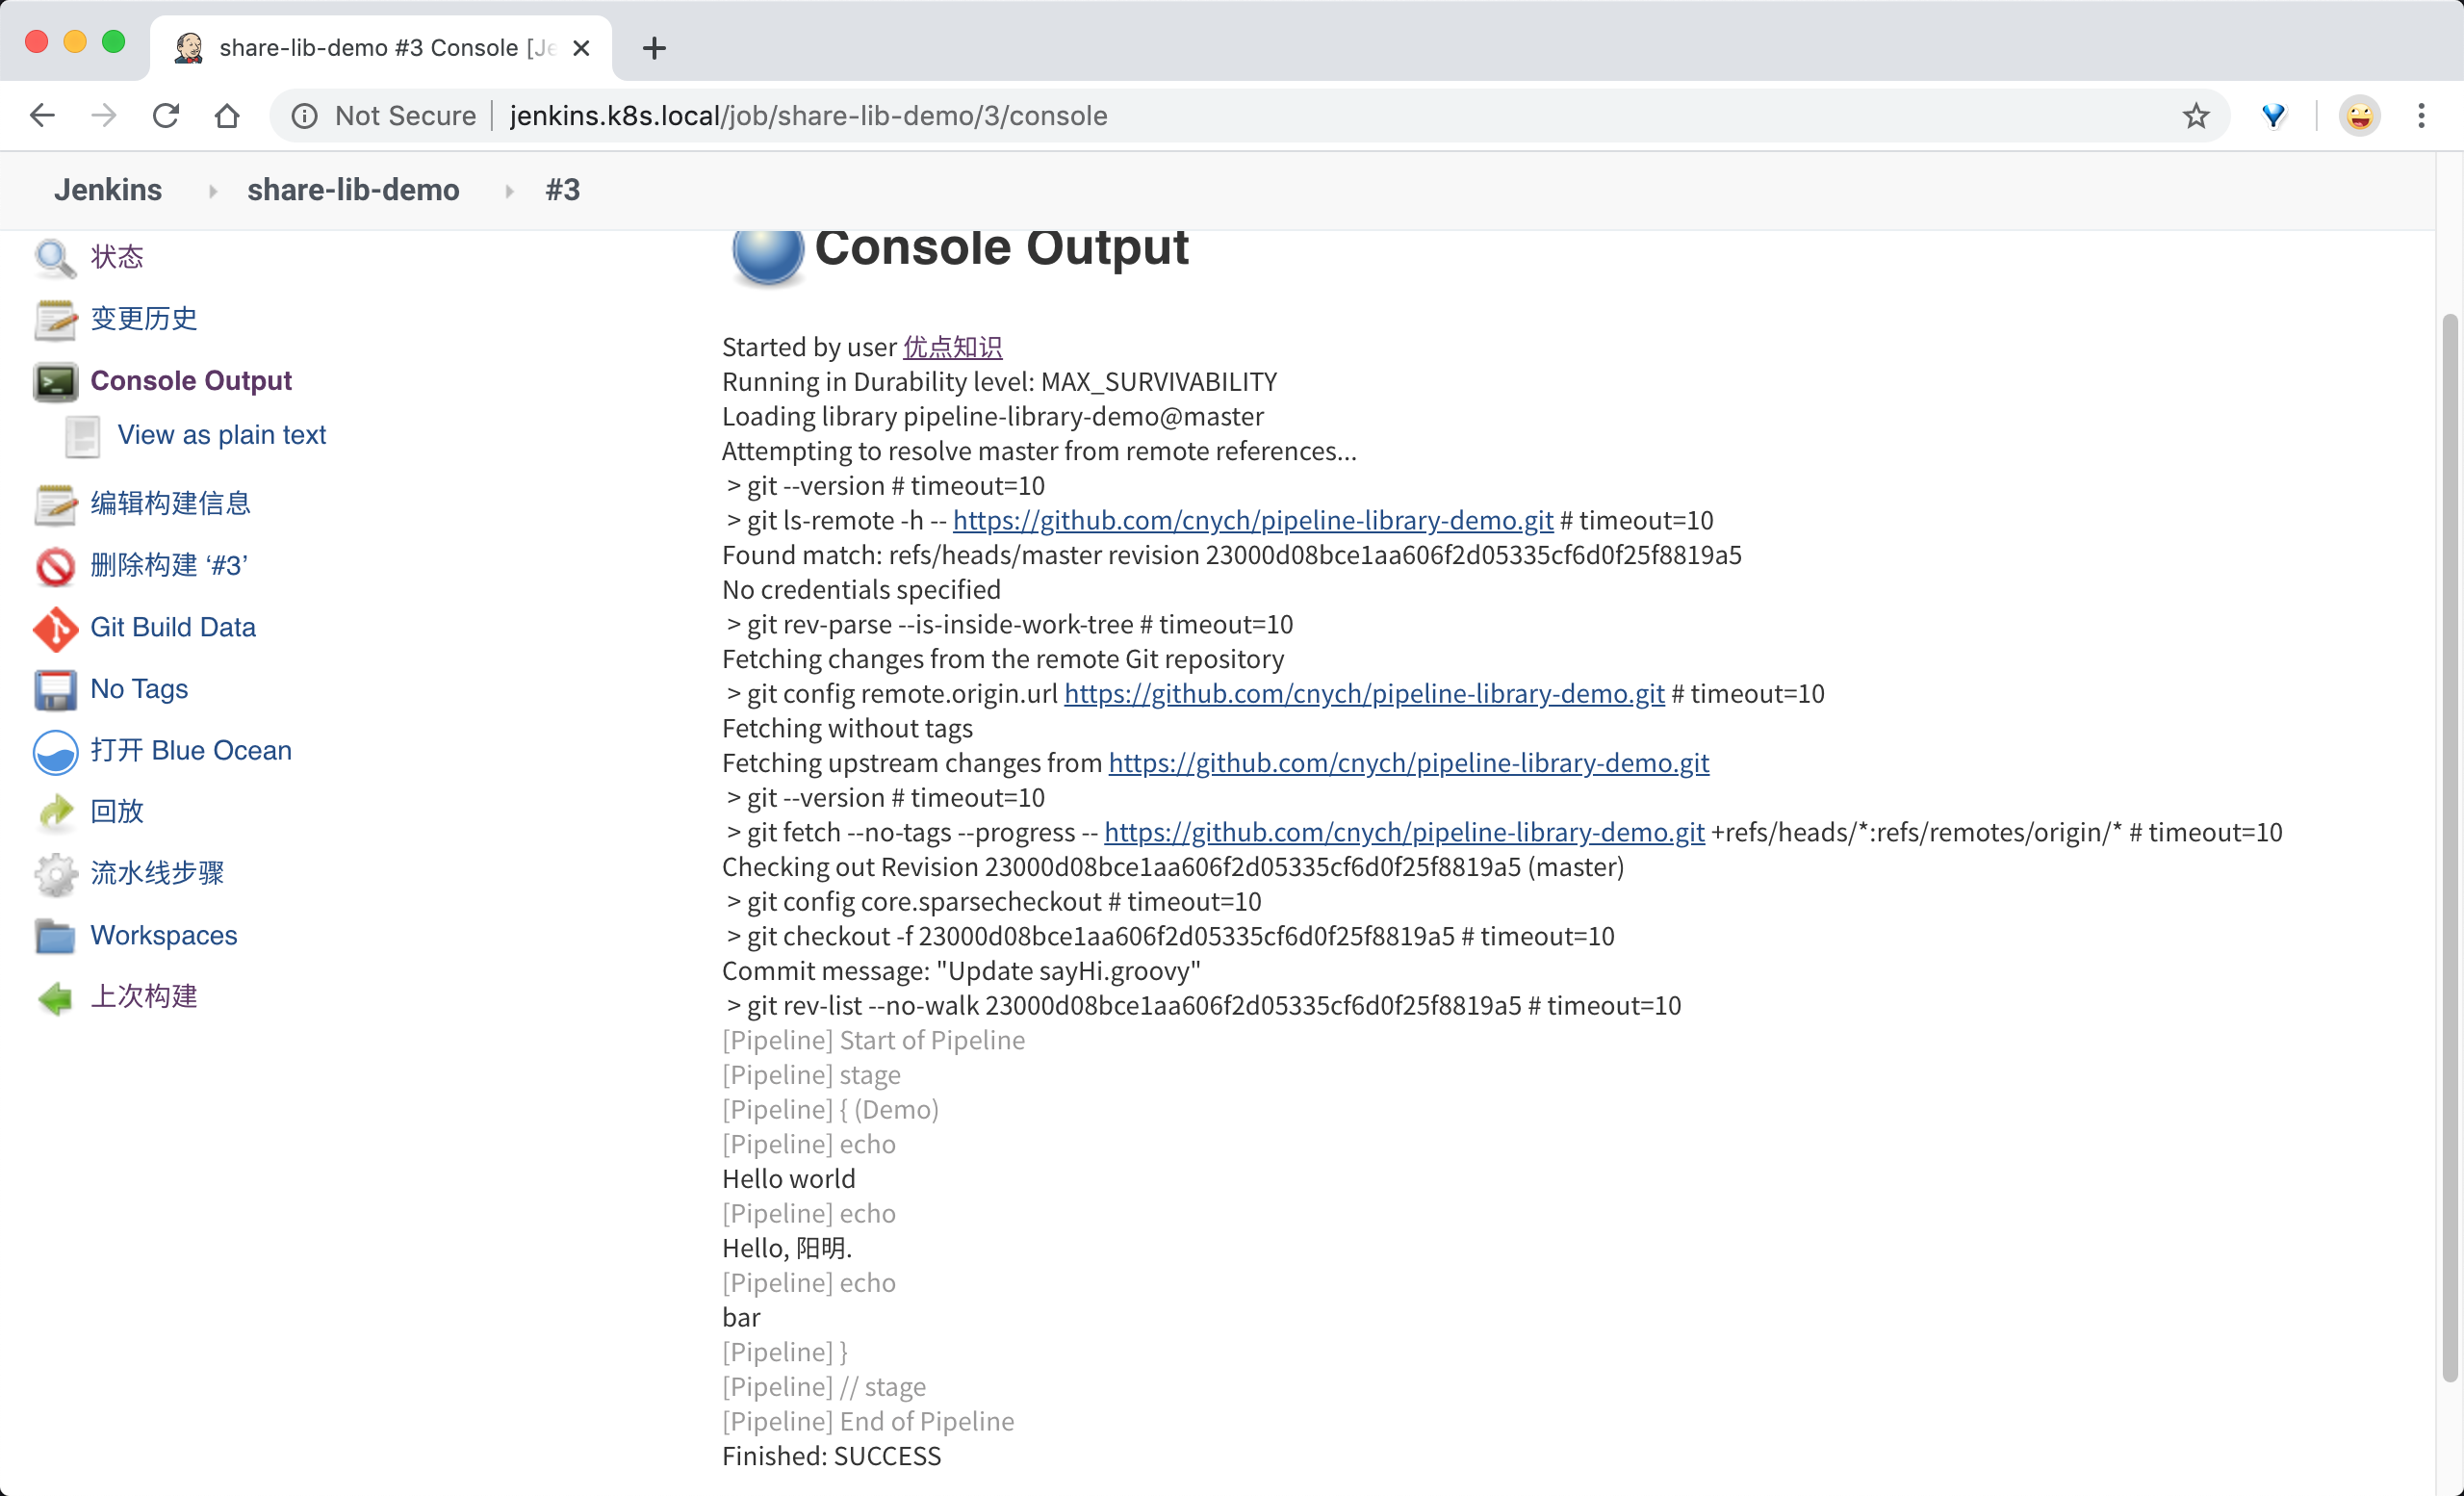Open Git Build Data

click(x=172, y=627)
